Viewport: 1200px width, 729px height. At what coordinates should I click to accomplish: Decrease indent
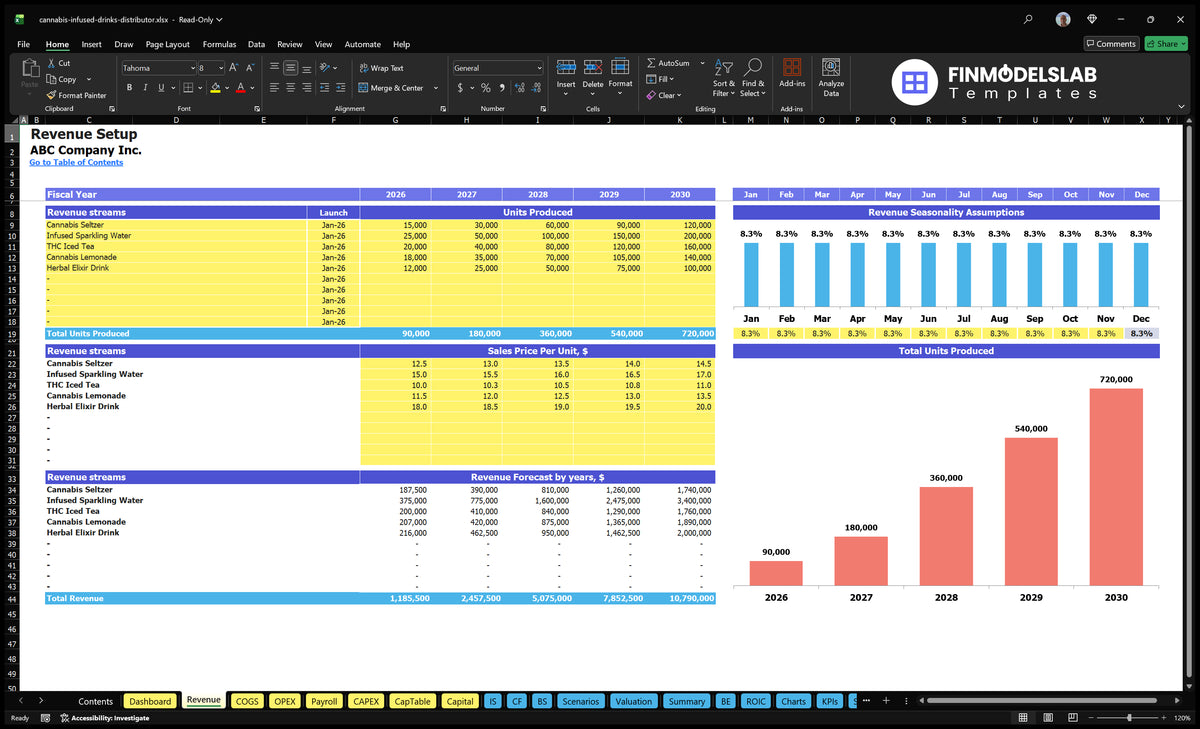[325, 88]
